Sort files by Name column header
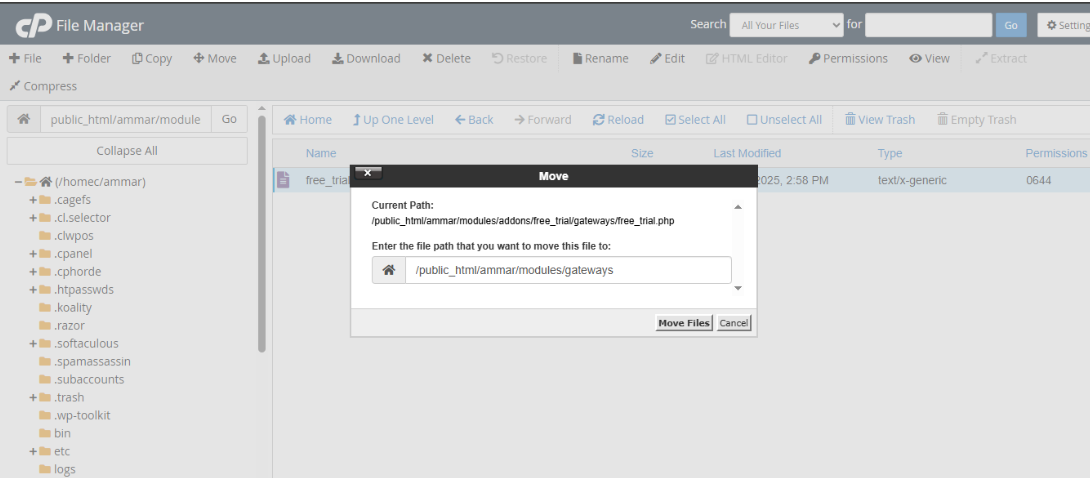This screenshot has height=478, width=1092. pyautogui.click(x=321, y=153)
